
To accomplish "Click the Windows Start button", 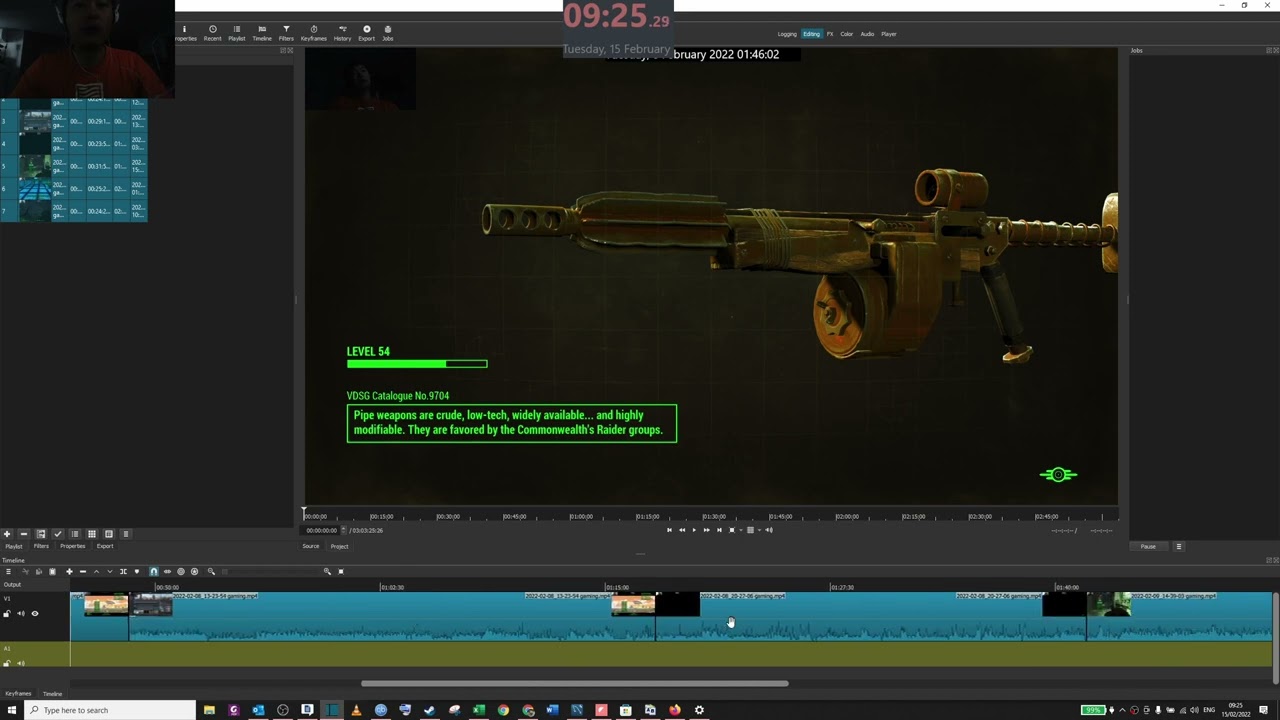I will pyautogui.click(x=10, y=710).
